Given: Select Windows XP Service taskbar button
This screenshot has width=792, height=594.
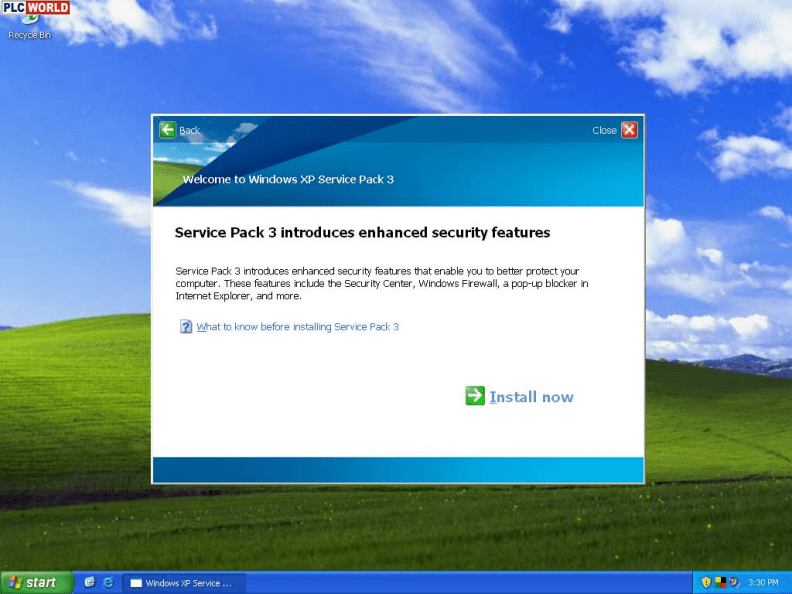Looking at the screenshot, I should [x=184, y=583].
